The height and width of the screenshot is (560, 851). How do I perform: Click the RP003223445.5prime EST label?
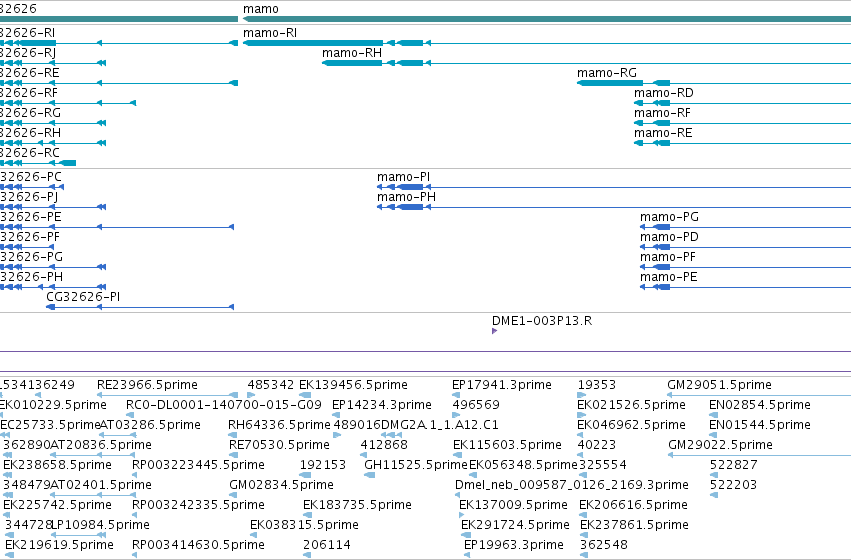point(199,465)
